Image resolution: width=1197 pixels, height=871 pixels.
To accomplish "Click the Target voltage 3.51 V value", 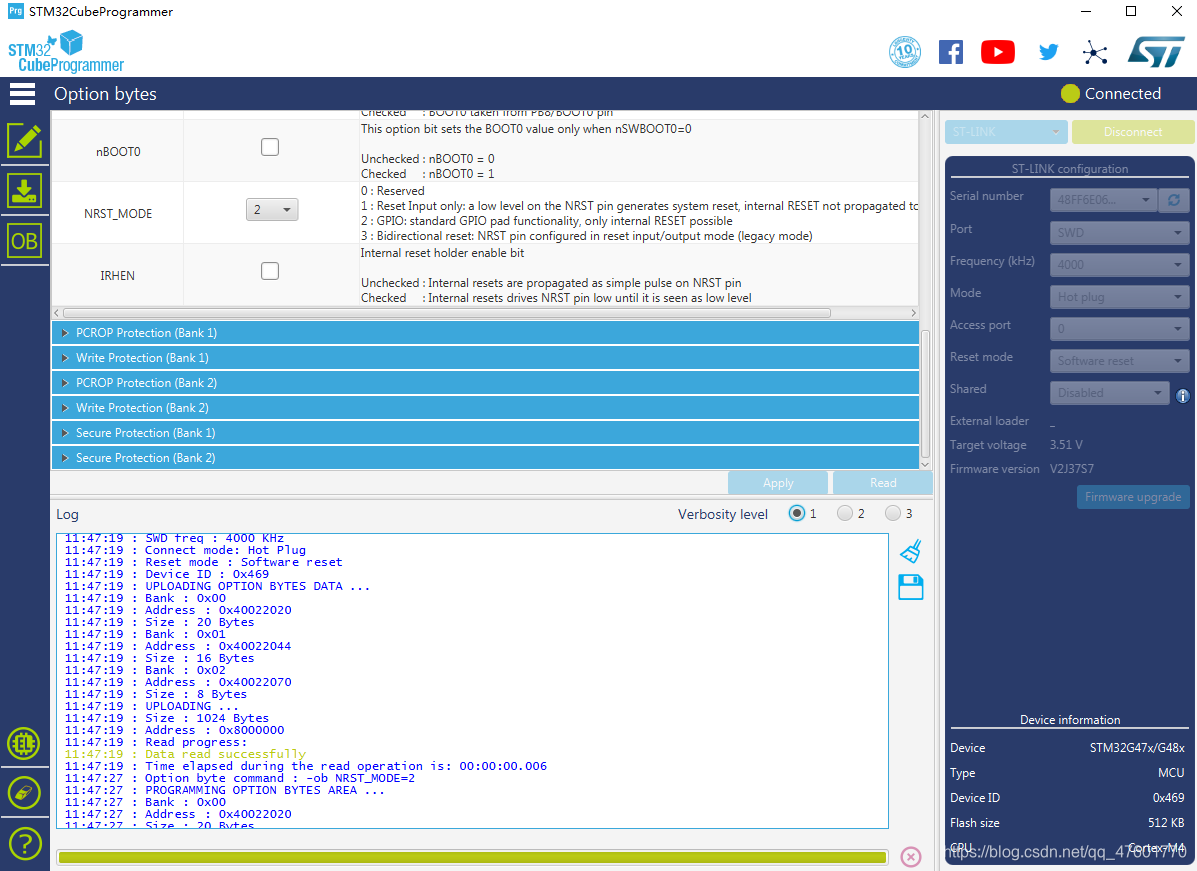I will click(x=1066, y=445).
